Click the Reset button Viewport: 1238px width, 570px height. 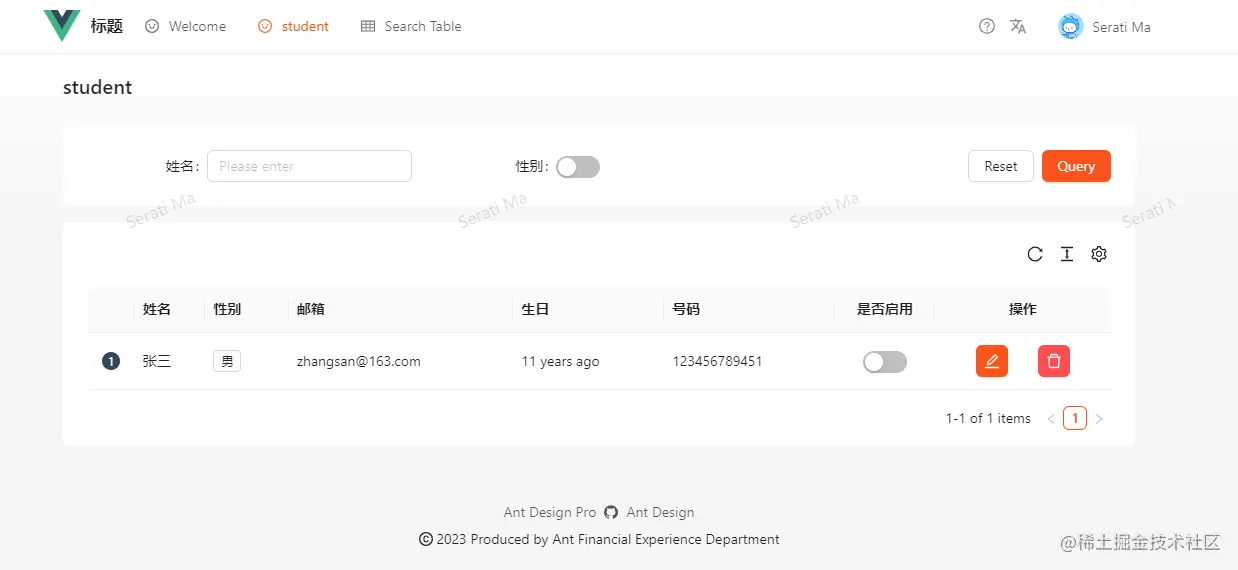1001,166
